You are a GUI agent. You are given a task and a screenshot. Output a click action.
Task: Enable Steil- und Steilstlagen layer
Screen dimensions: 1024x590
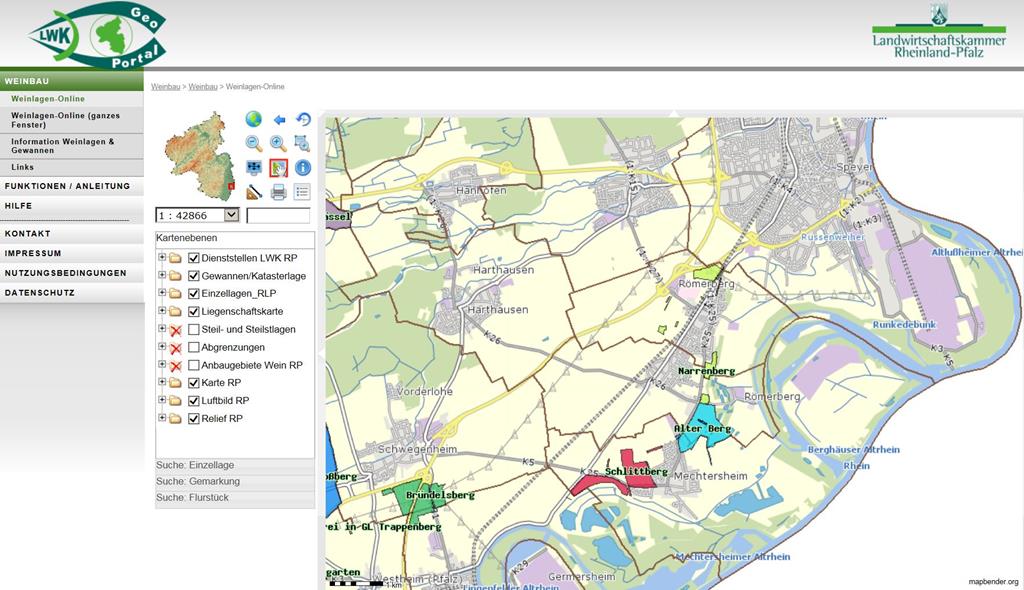tap(194, 329)
